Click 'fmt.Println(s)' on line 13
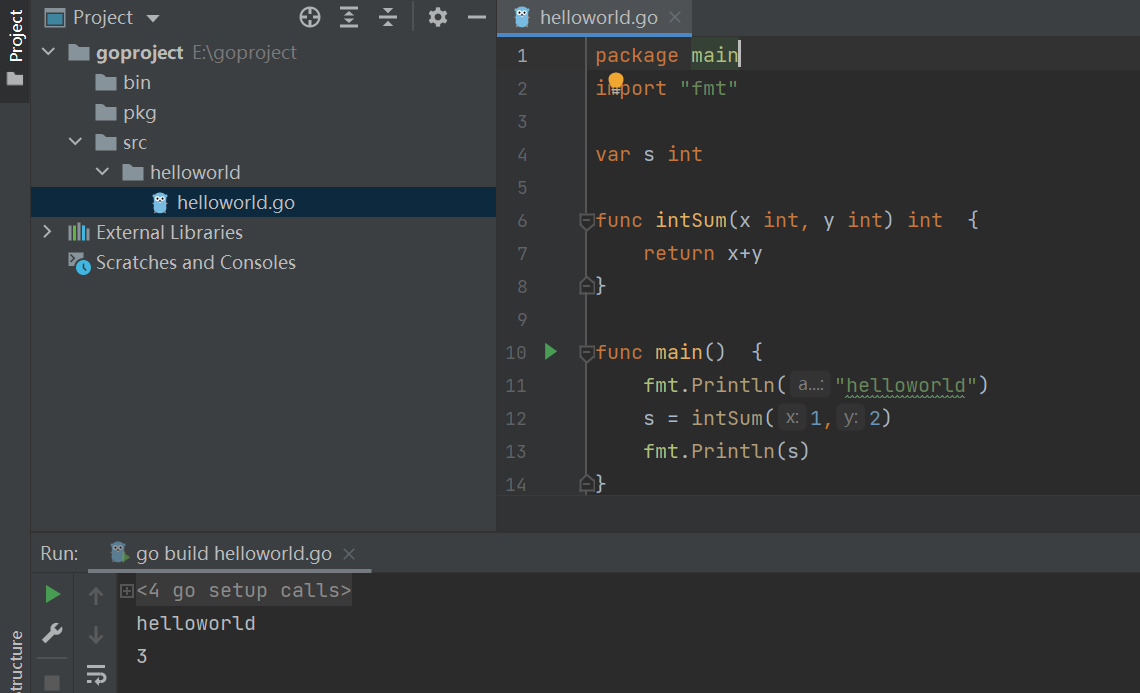Image resolution: width=1140 pixels, height=693 pixels. pyautogui.click(x=726, y=452)
